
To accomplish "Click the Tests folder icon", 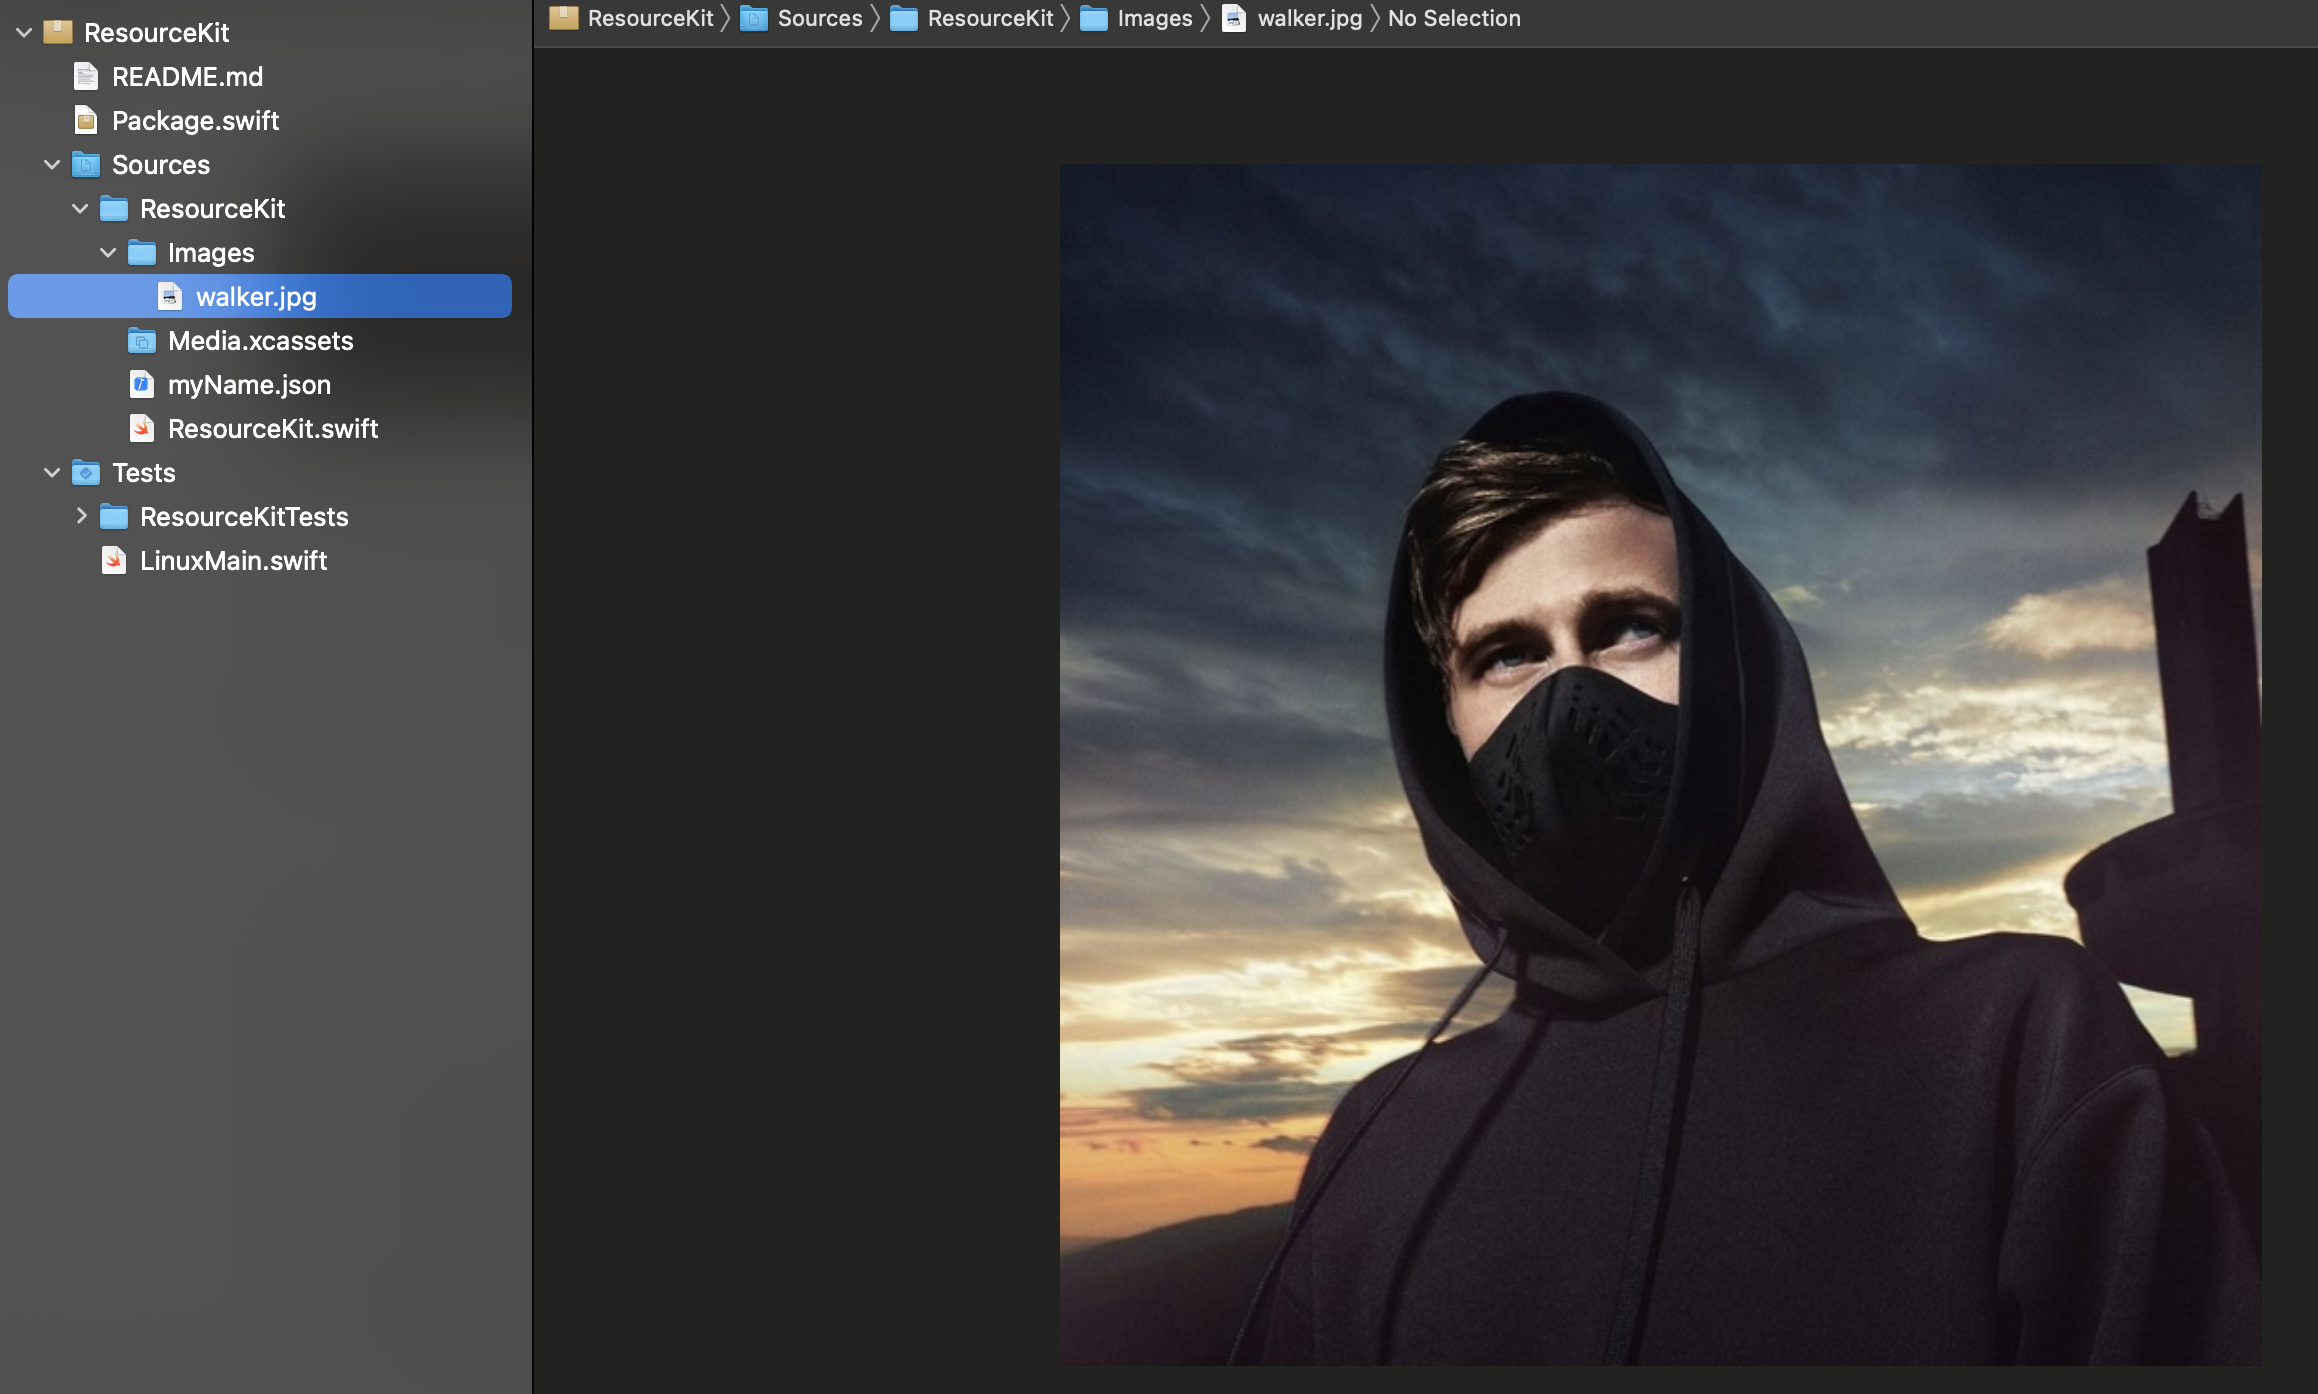I will pos(86,473).
